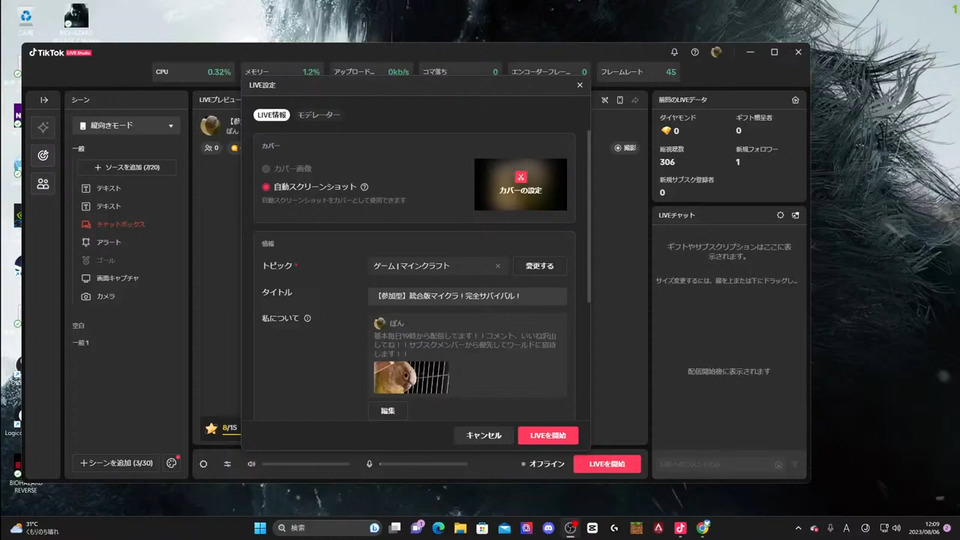The height and width of the screenshot is (540, 960).
Task: Click the カバーの設定 thumbnail
Action: tap(520, 184)
